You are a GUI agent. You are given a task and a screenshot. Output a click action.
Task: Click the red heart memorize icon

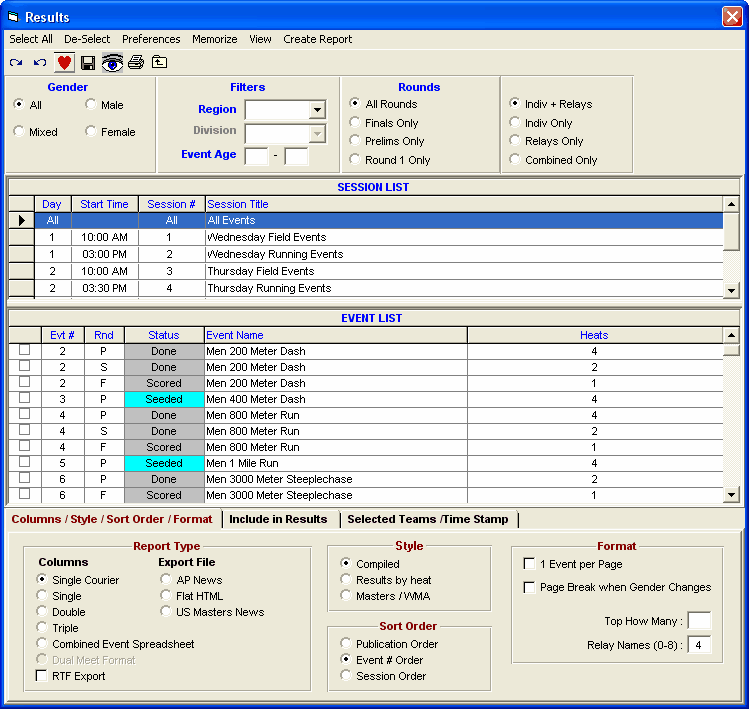tap(64, 63)
